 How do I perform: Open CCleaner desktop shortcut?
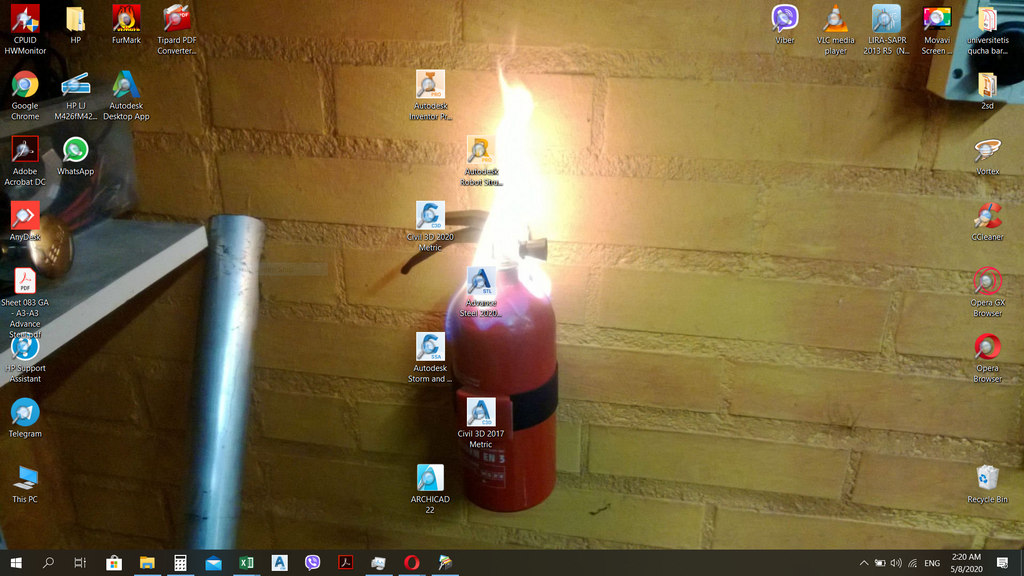tap(987, 222)
